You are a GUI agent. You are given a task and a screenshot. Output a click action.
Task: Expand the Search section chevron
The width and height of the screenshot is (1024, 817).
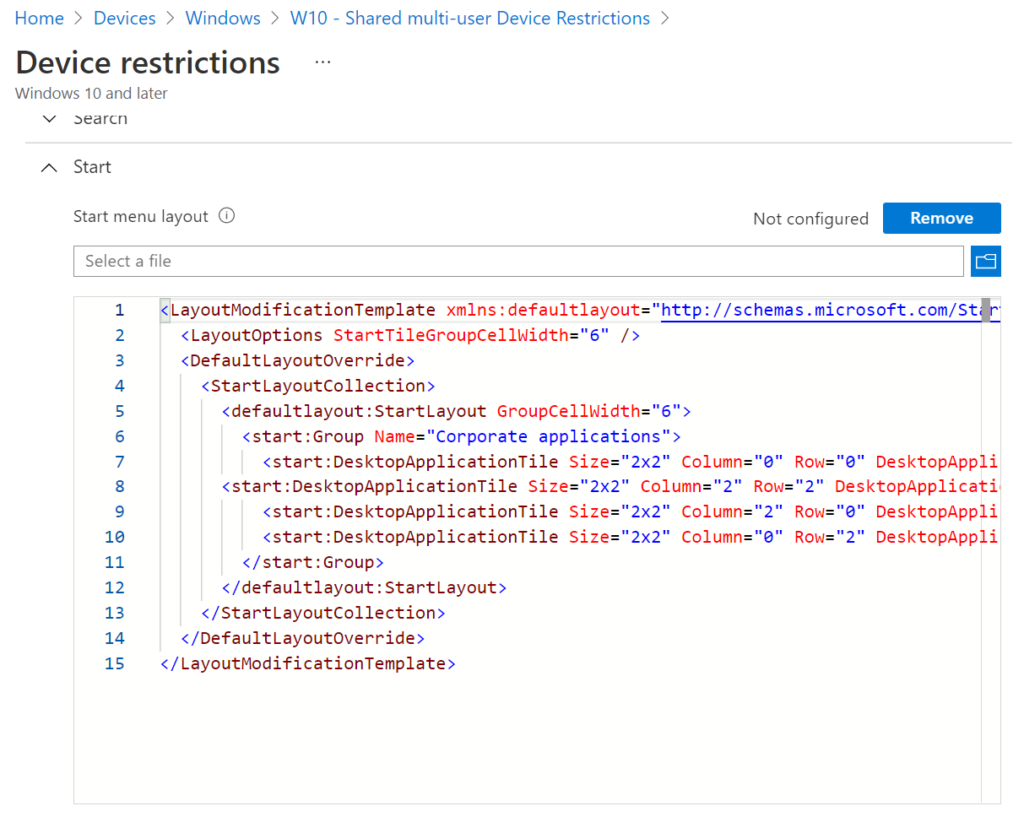coord(49,119)
